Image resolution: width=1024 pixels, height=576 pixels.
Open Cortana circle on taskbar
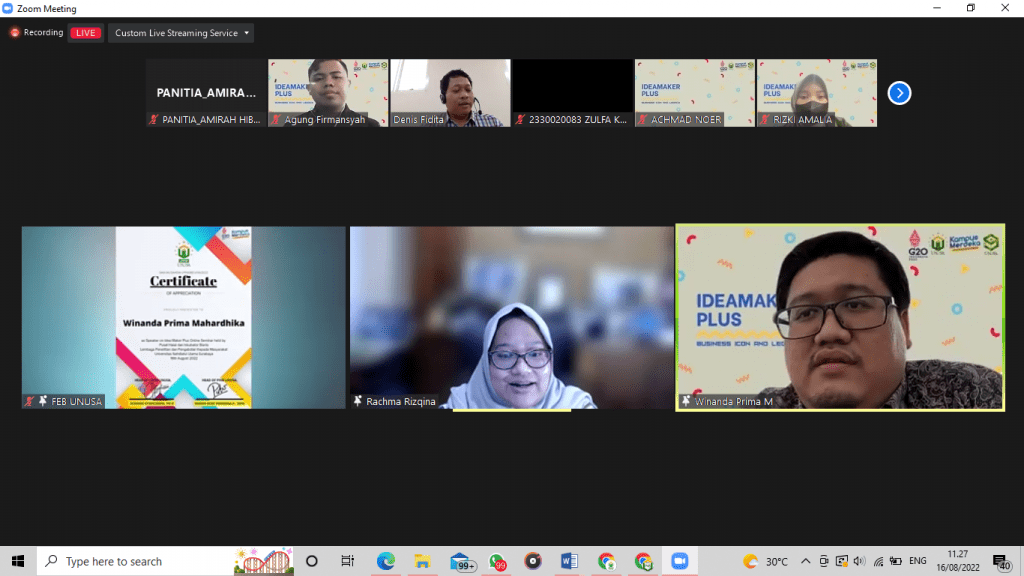coord(312,561)
